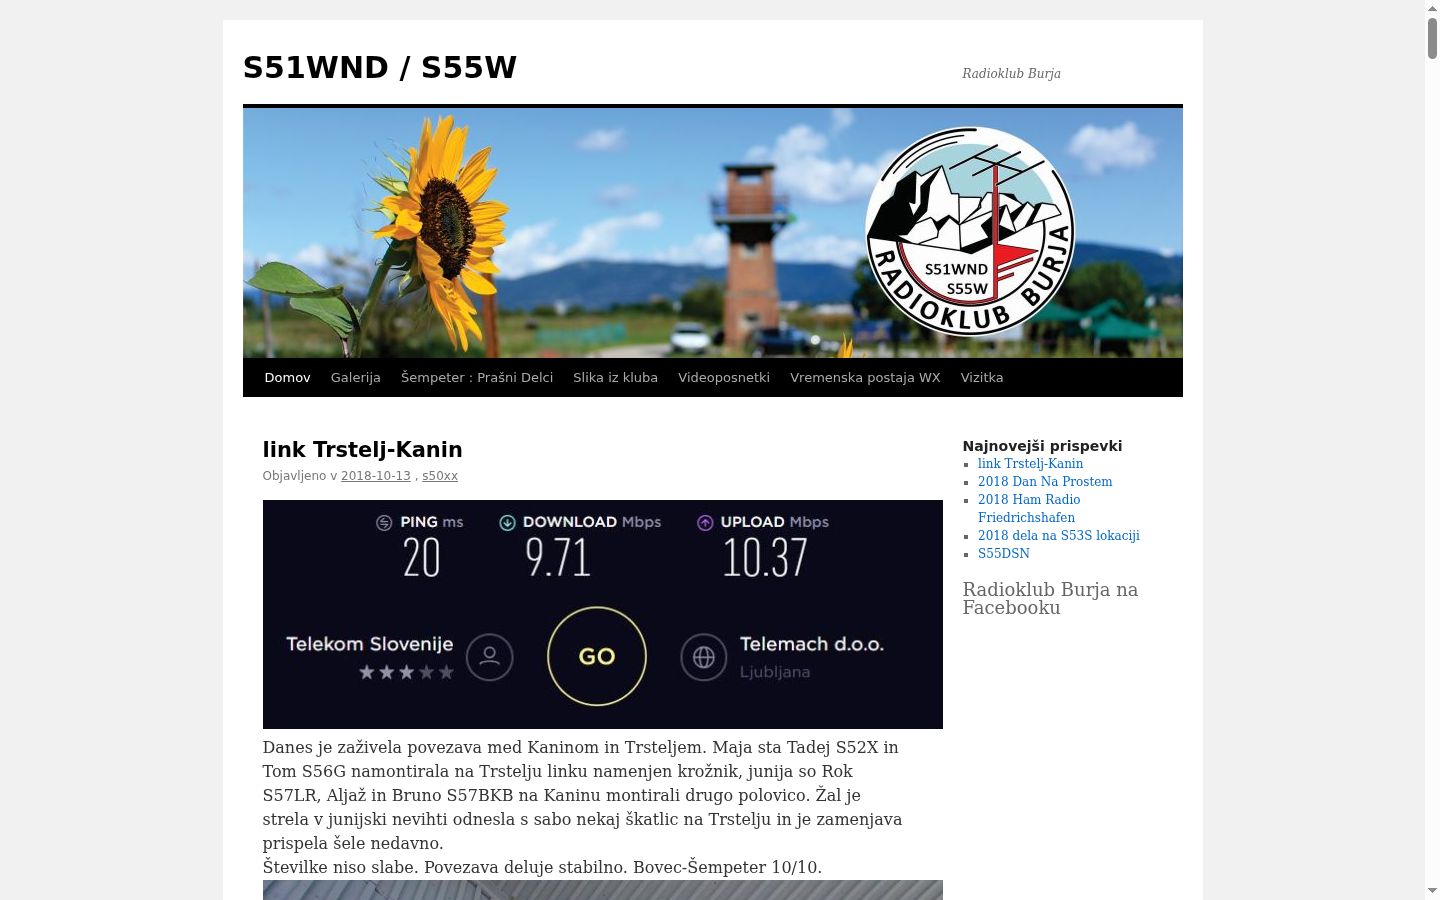Open 2018 dela na S53S lokaciji post
Viewport: 1440px width, 900px height.
pyautogui.click(x=1059, y=536)
